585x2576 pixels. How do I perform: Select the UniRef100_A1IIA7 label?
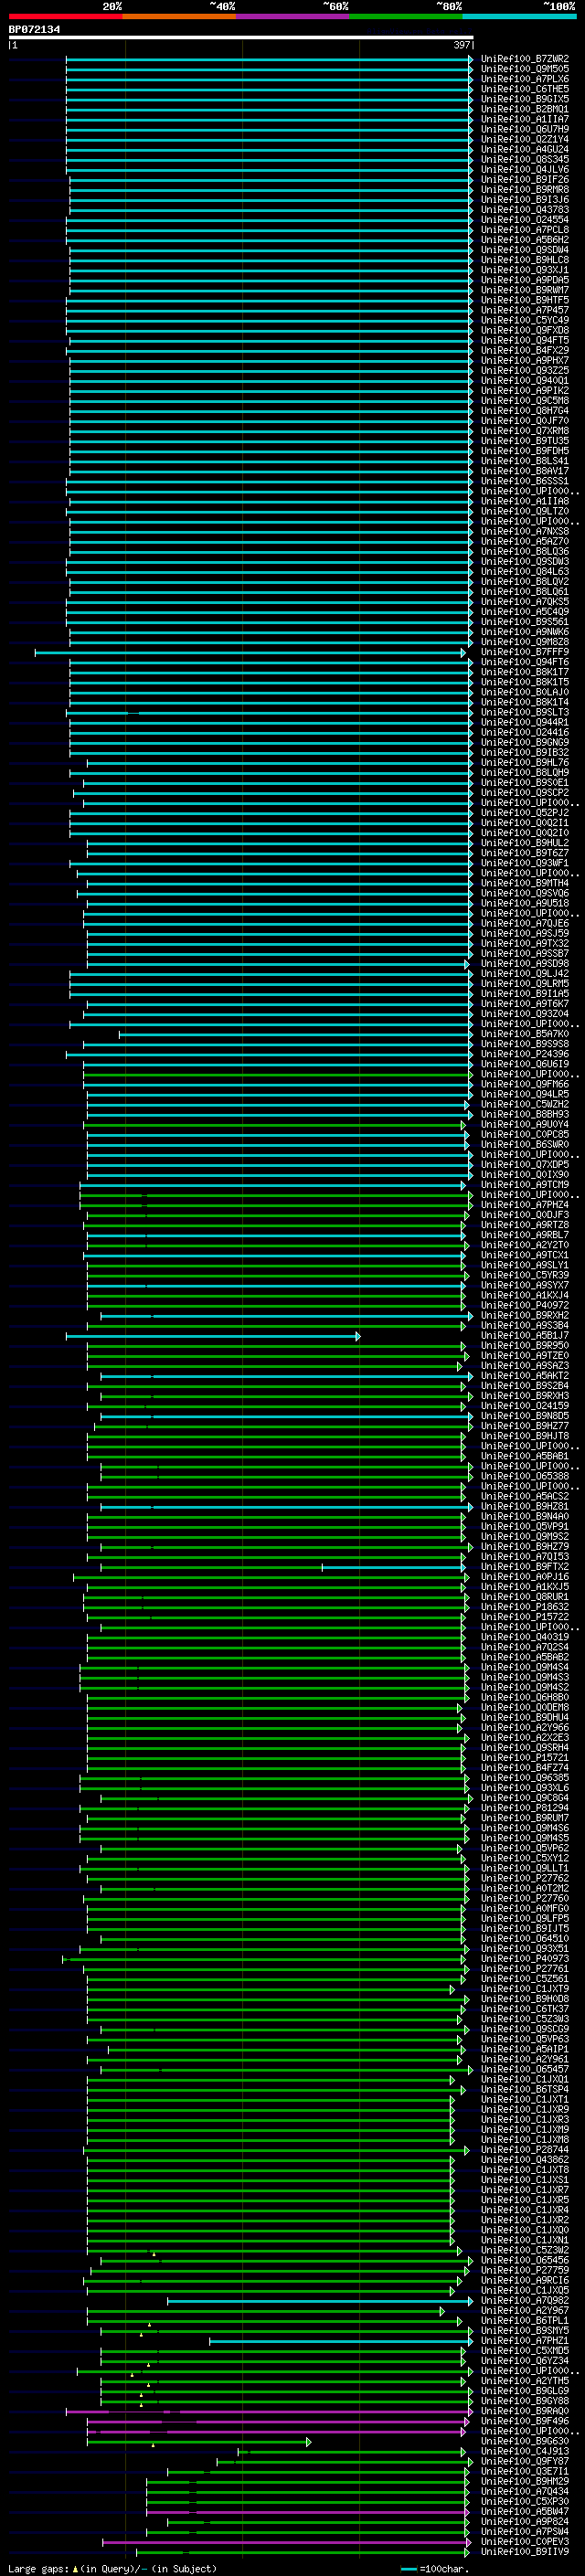(525, 119)
